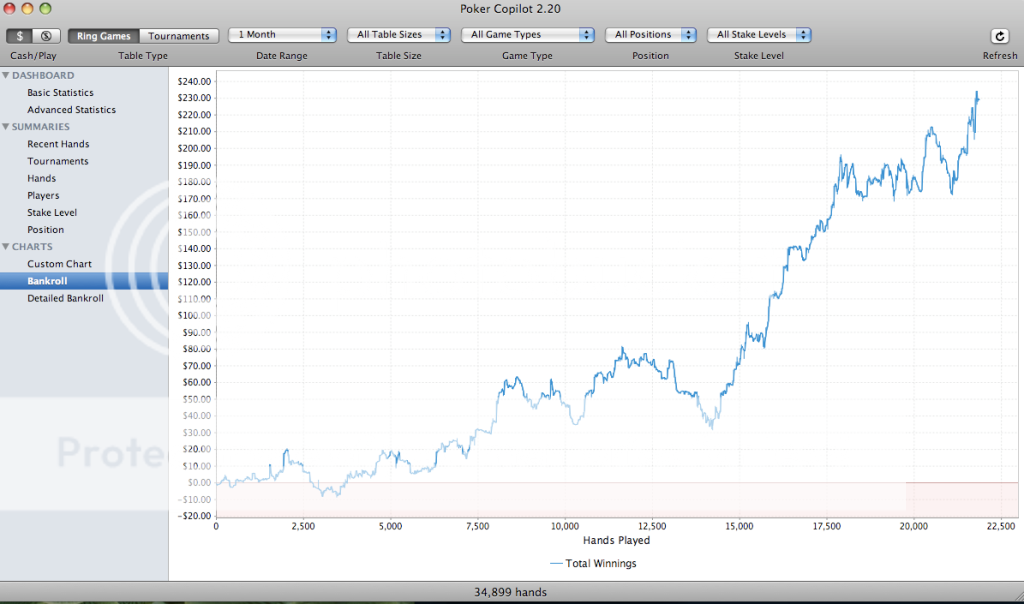Click the yellow minimize window button
This screenshot has height=604, width=1024.
pos(27,8)
